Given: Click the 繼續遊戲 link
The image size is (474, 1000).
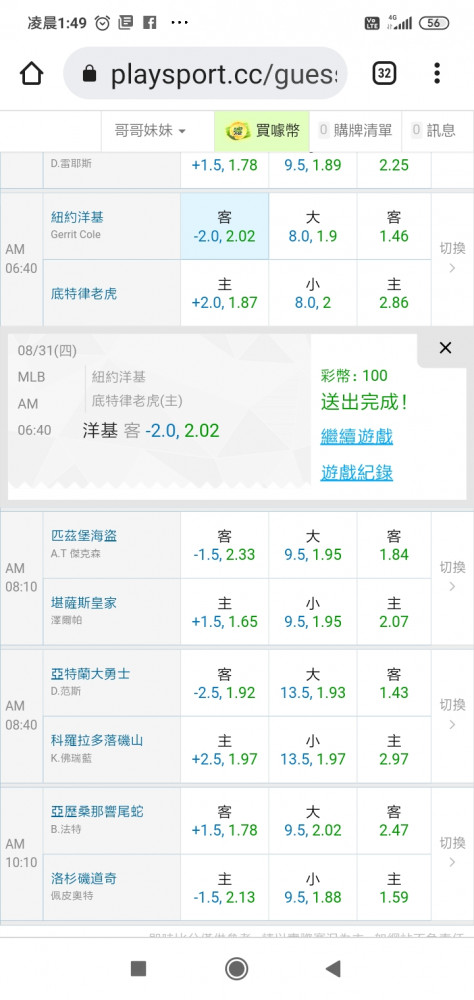Looking at the screenshot, I should tap(357, 437).
